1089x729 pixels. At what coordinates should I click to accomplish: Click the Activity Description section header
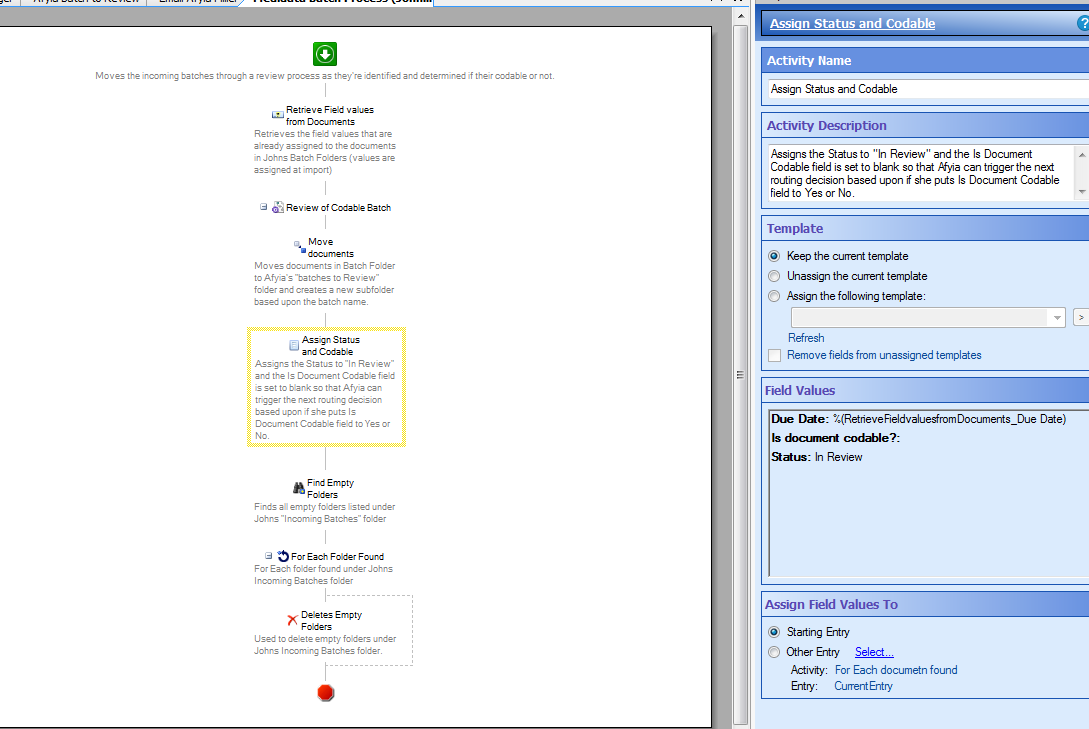pyautogui.click(x=925, y=126)
